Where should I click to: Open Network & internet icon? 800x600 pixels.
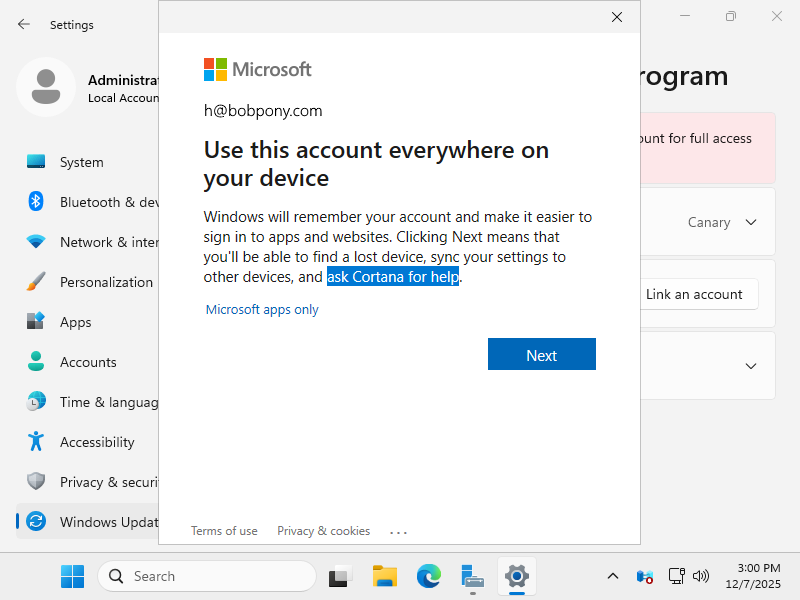pyautogui.click(x=36, y=241)
